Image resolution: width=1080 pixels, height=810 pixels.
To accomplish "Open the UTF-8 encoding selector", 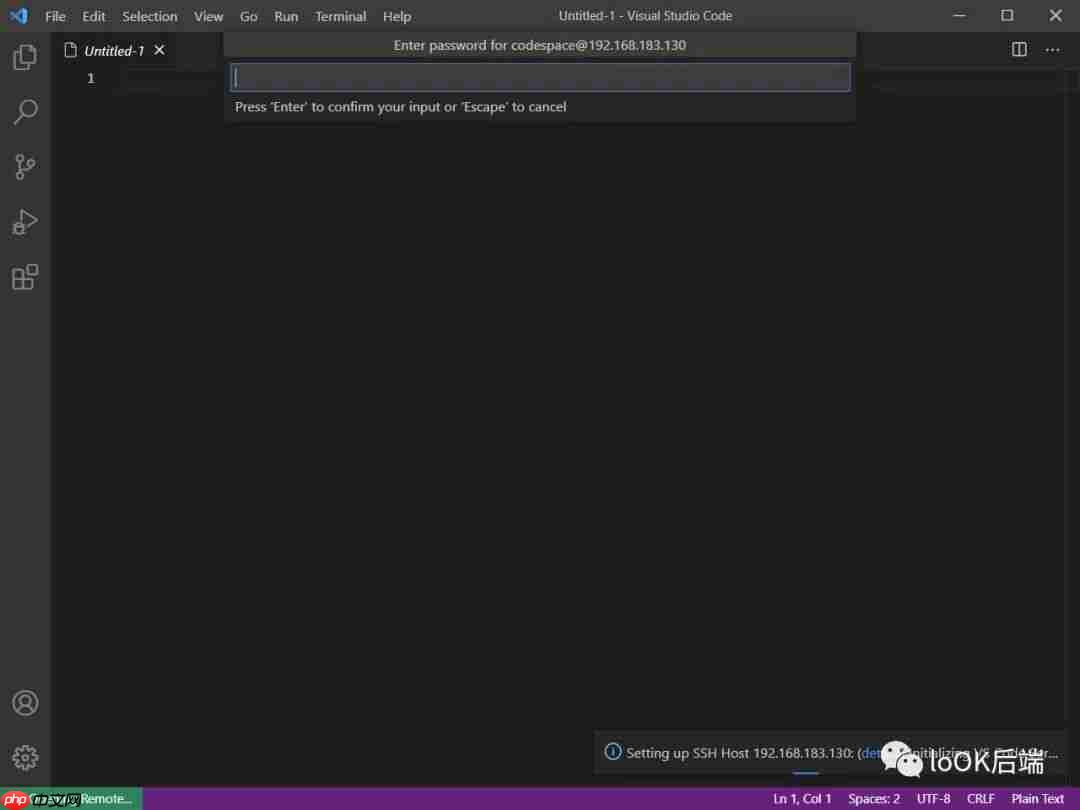I will pos(933,799).
